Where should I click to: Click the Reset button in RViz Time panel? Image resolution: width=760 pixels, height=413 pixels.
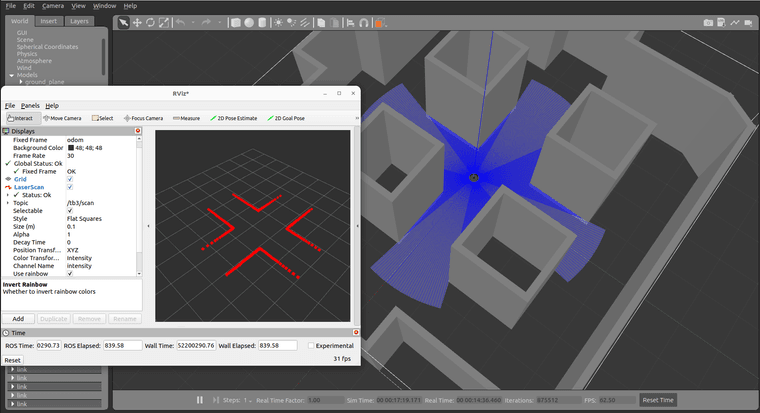pyautogui.click(x=13, y=360)
